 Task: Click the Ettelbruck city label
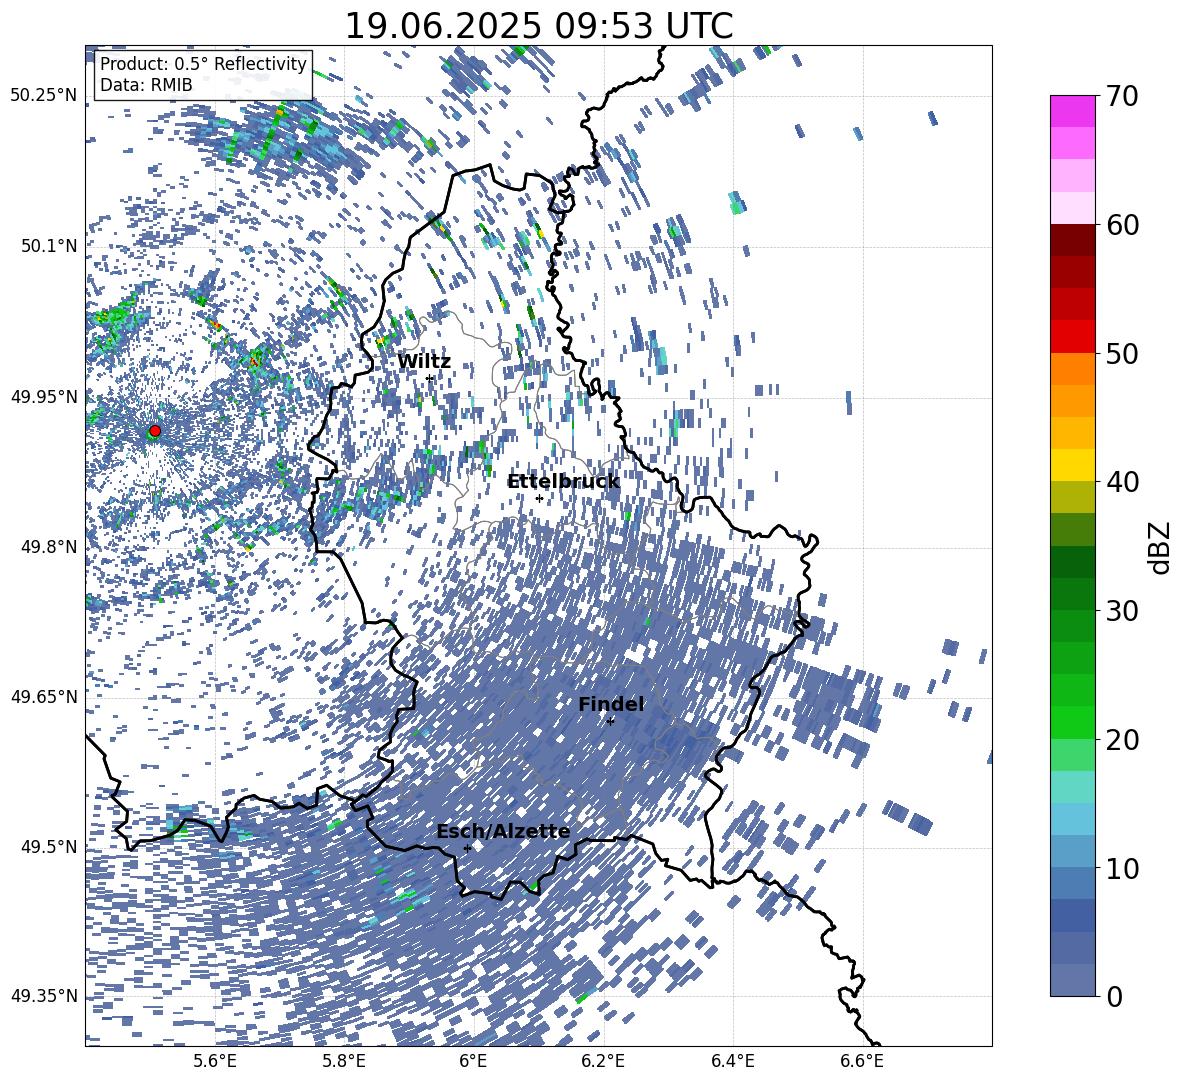[x=563, y=482]
